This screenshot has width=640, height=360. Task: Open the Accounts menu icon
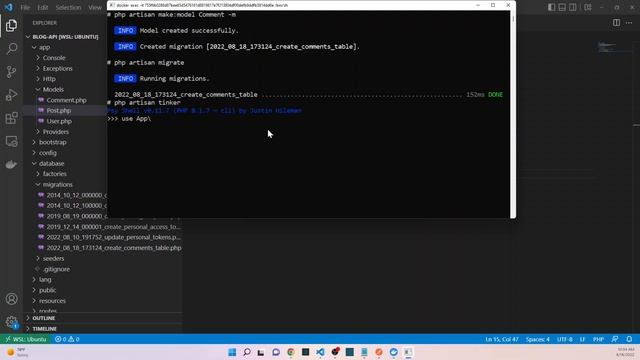pyautogui.click(x=11, y=299)
